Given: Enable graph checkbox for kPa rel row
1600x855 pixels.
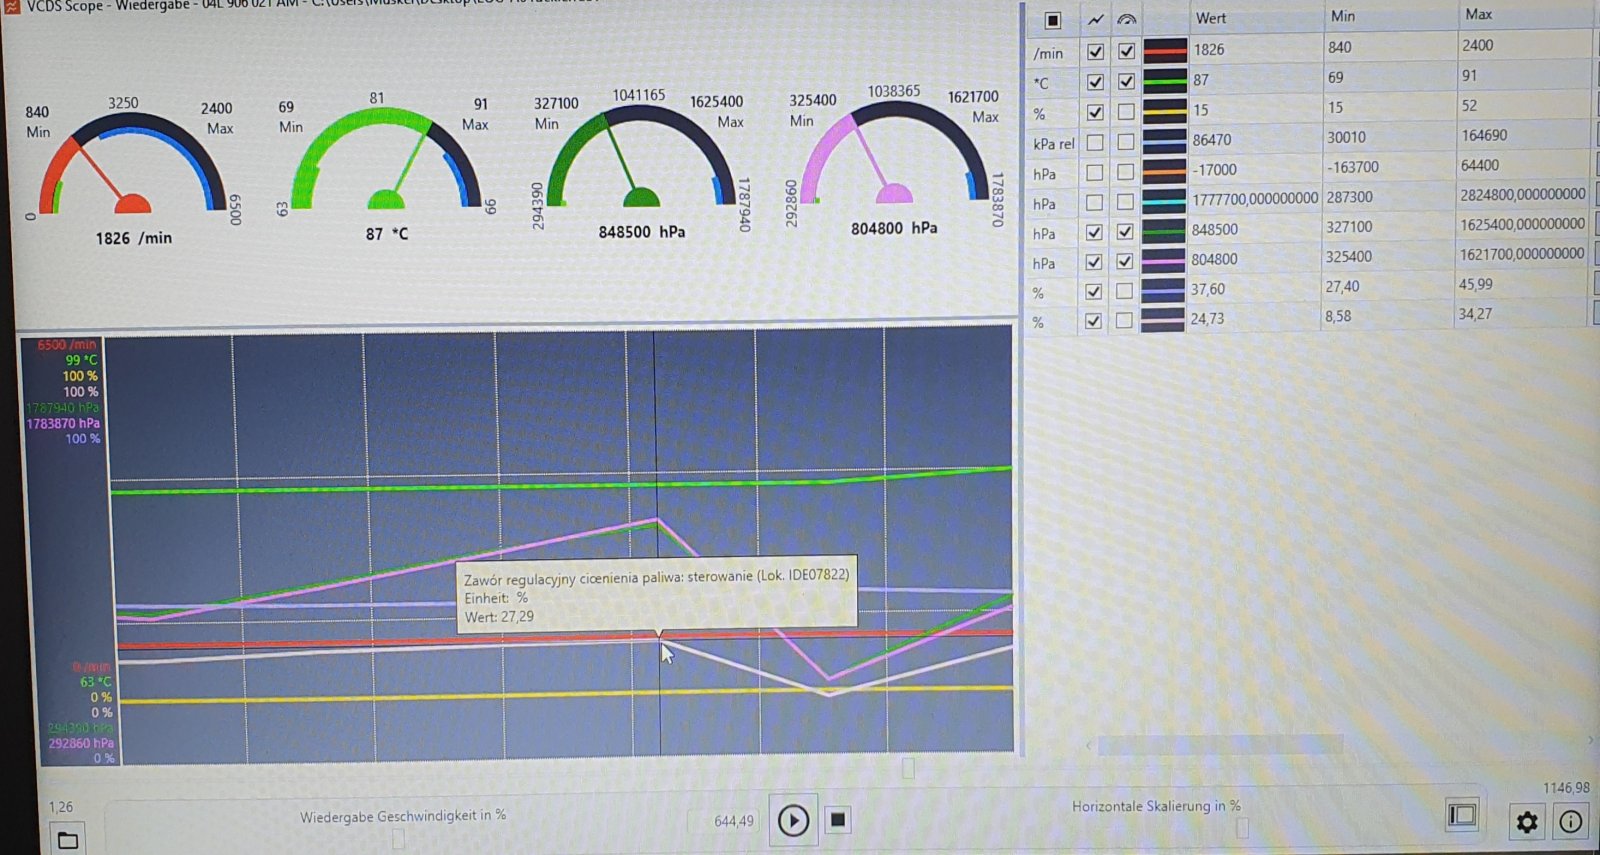Looking at the screenshot, I should click(x=1095, y=142).
